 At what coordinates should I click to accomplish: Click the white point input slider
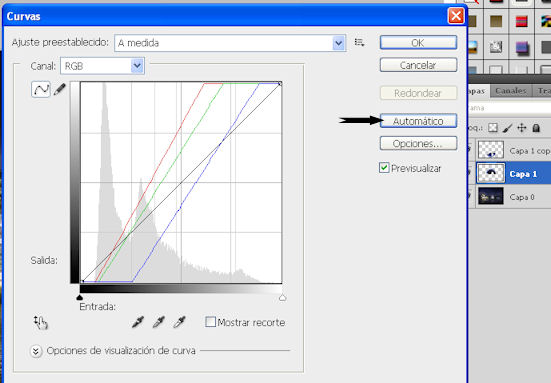[282, 298]
